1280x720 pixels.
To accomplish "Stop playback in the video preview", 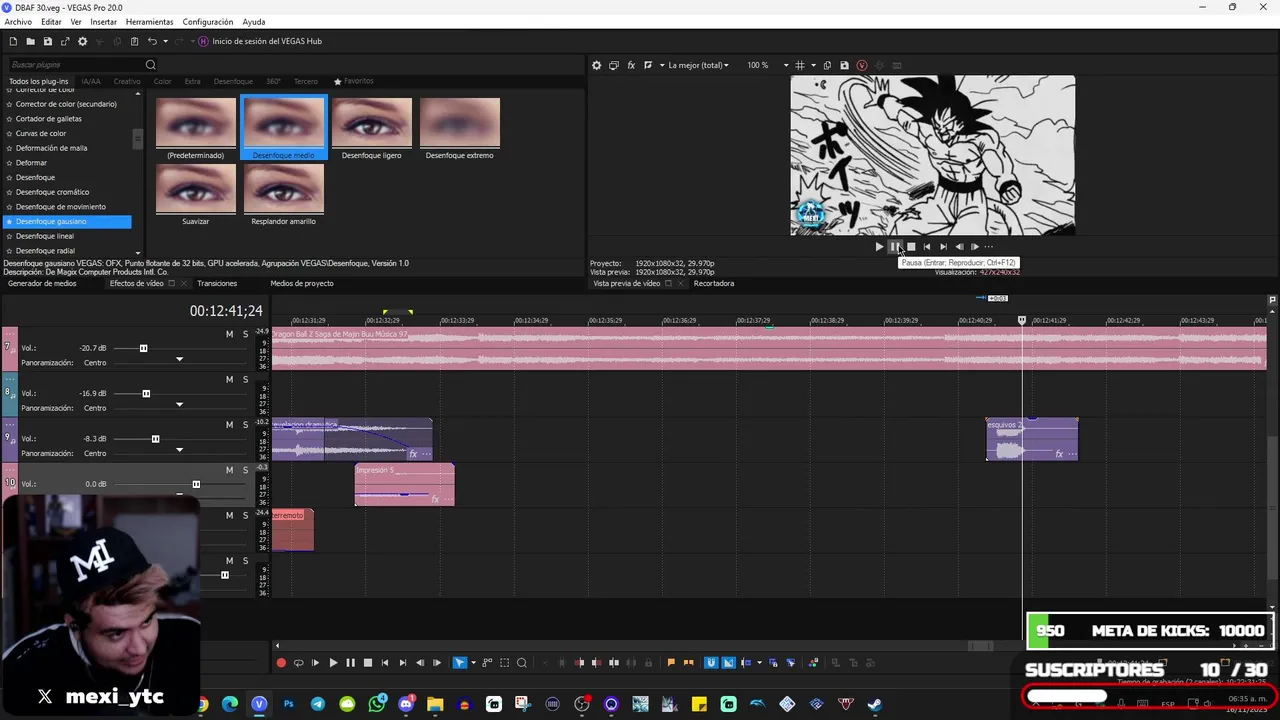I will pyautogui.click(x=911, y=247).
